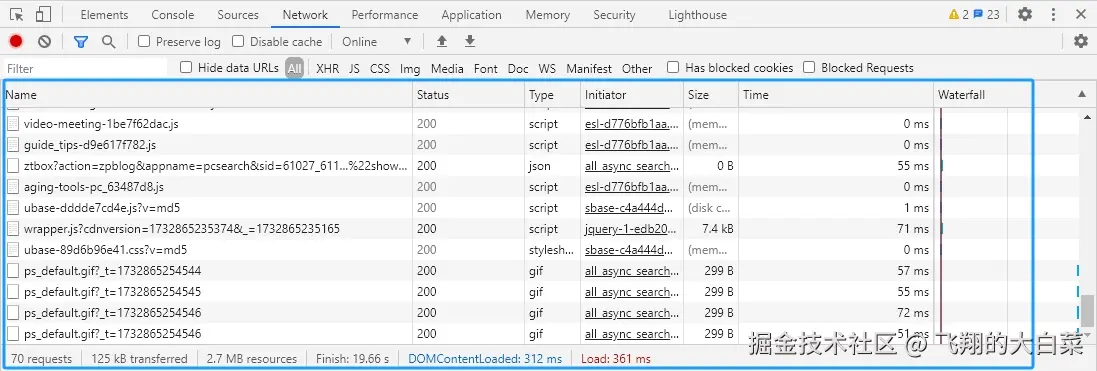Image resolution: width=1097 pixels, height=371 pixels.
Task: Filter requests by JS
Action: tap(355, 69)
